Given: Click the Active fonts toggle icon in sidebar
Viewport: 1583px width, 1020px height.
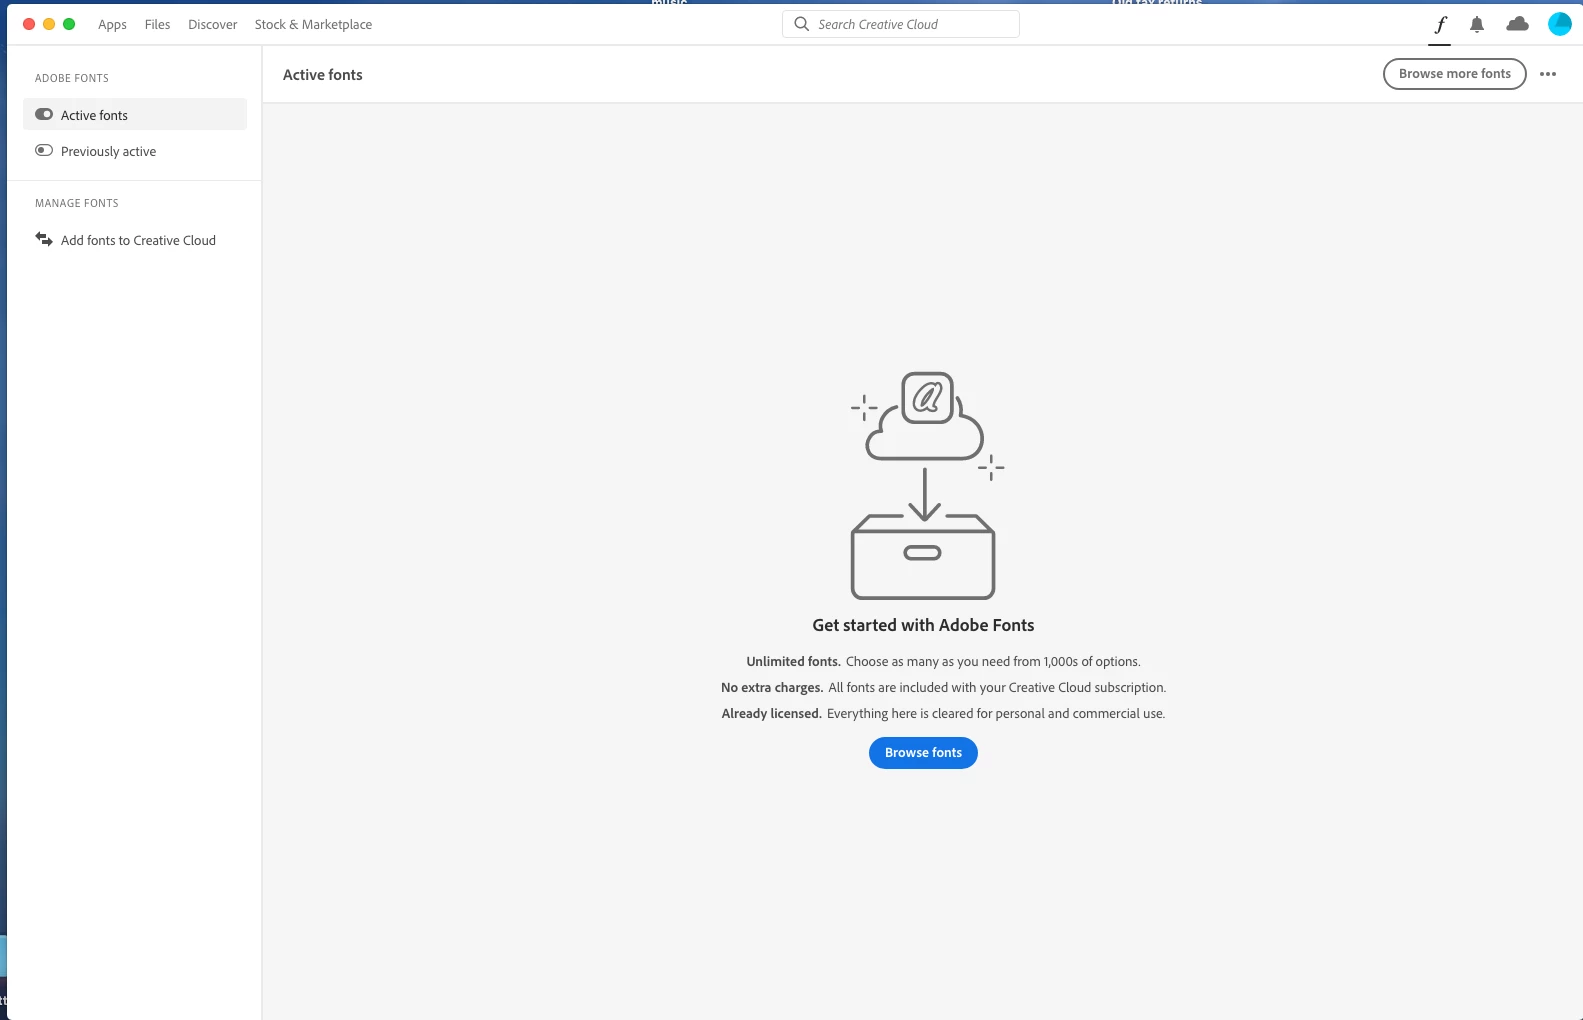Looking at the screenshot, I should point(44,114).
